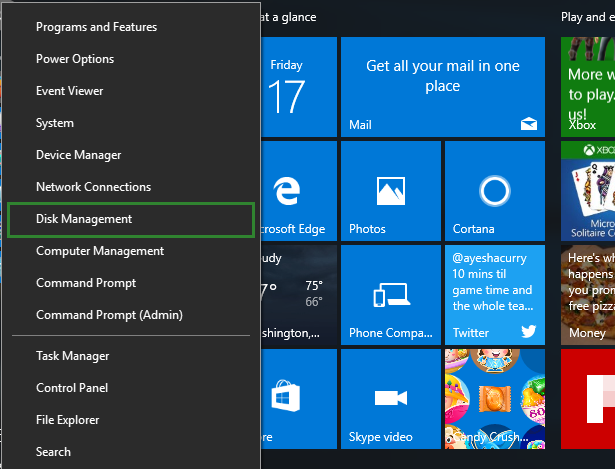Open the Store shopping bag icon

[286, 396]
